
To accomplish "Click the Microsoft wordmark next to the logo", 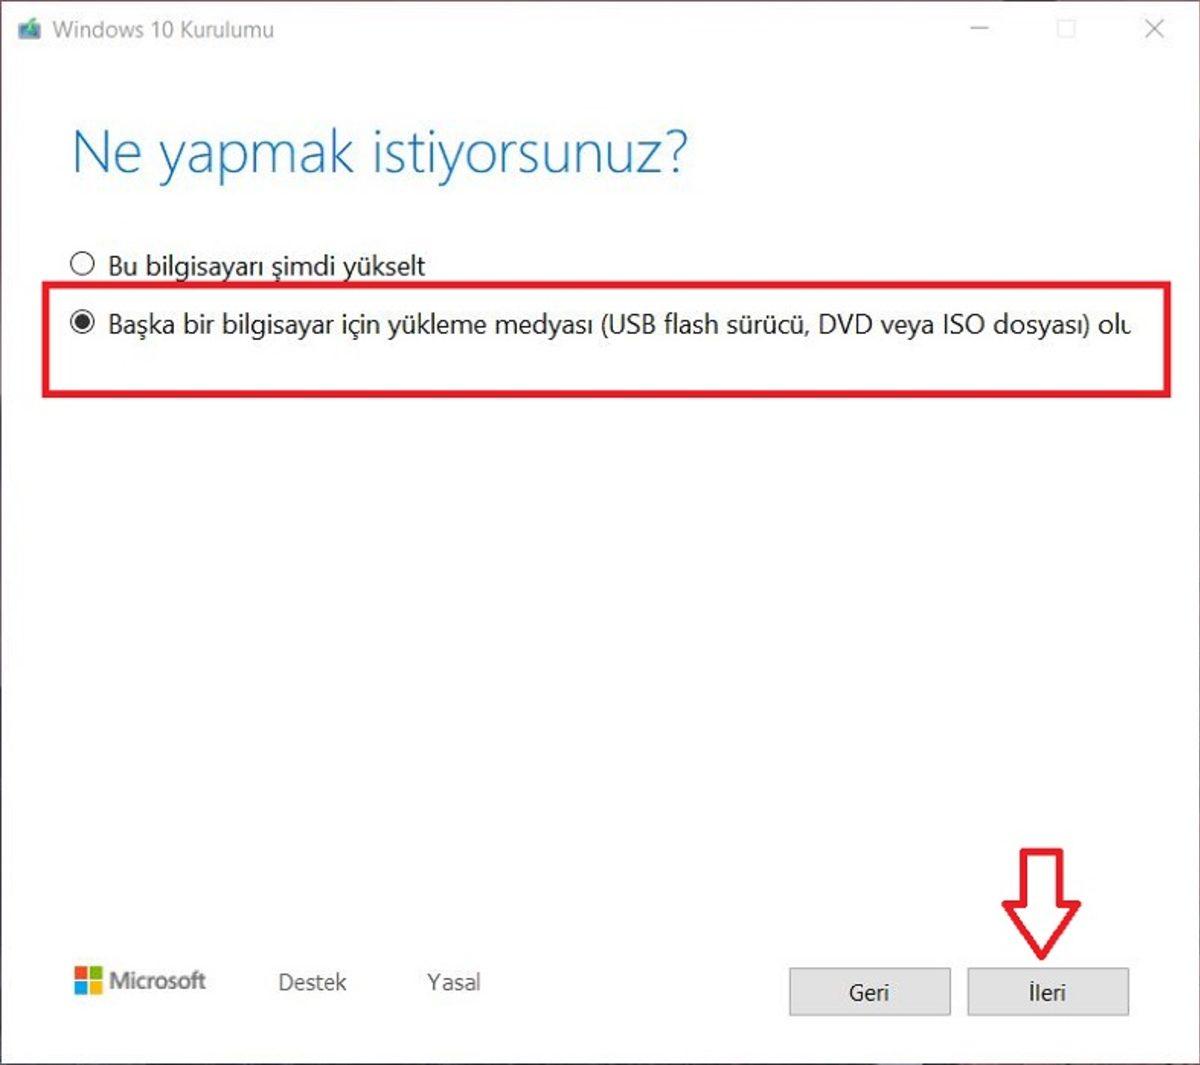I will click(x=156, y=981).
